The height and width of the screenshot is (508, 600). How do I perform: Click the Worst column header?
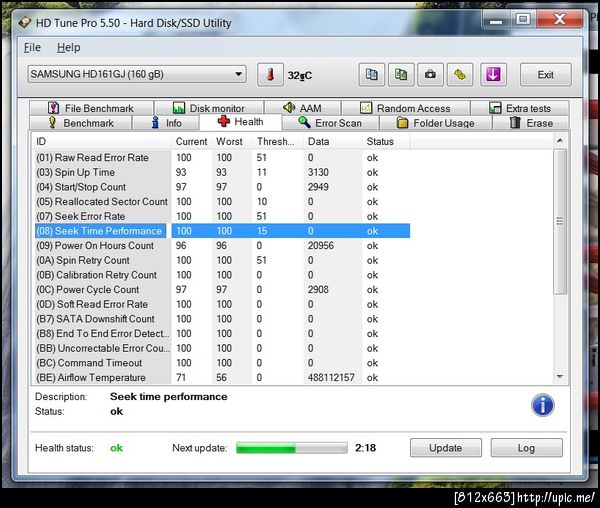pos(232,142)
